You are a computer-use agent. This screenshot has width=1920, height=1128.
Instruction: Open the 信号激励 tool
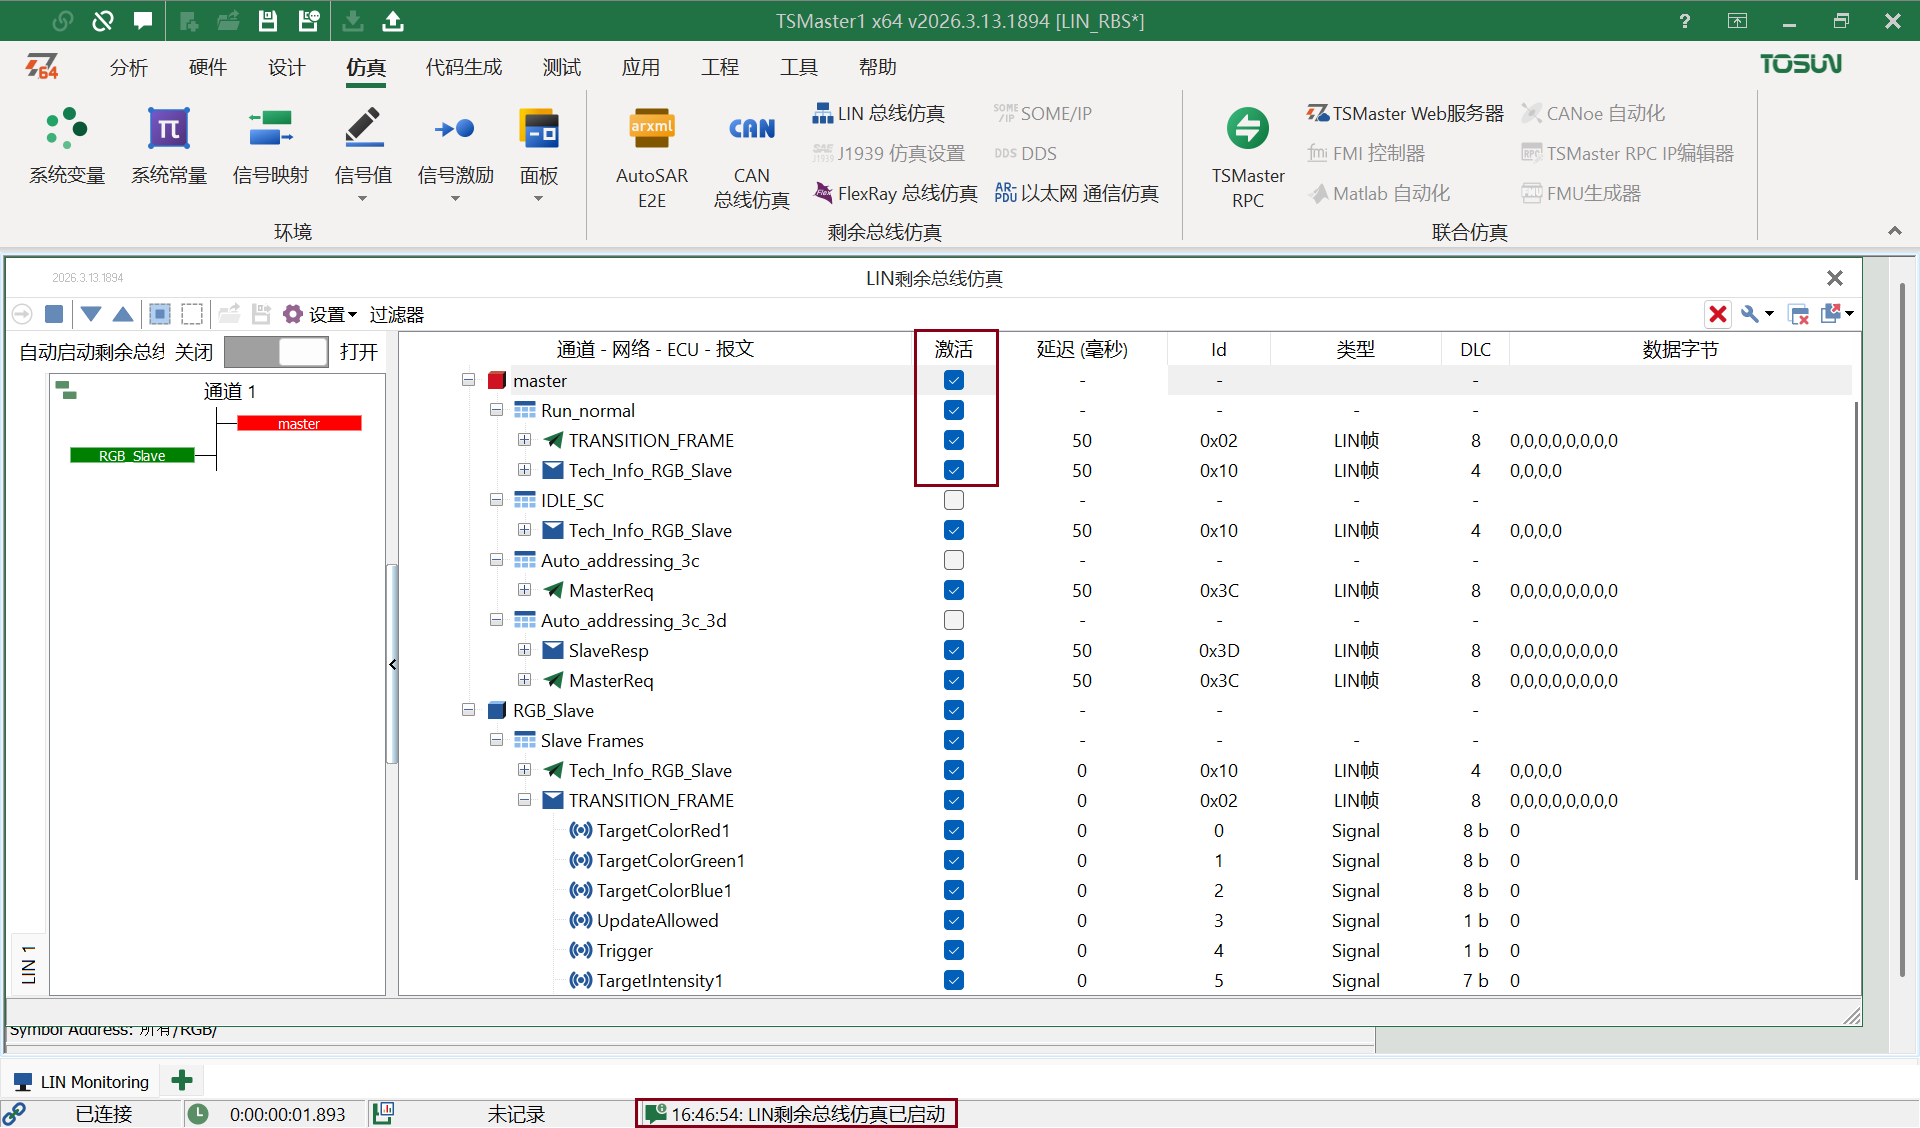pyautogui.click(x=455, y=148)
